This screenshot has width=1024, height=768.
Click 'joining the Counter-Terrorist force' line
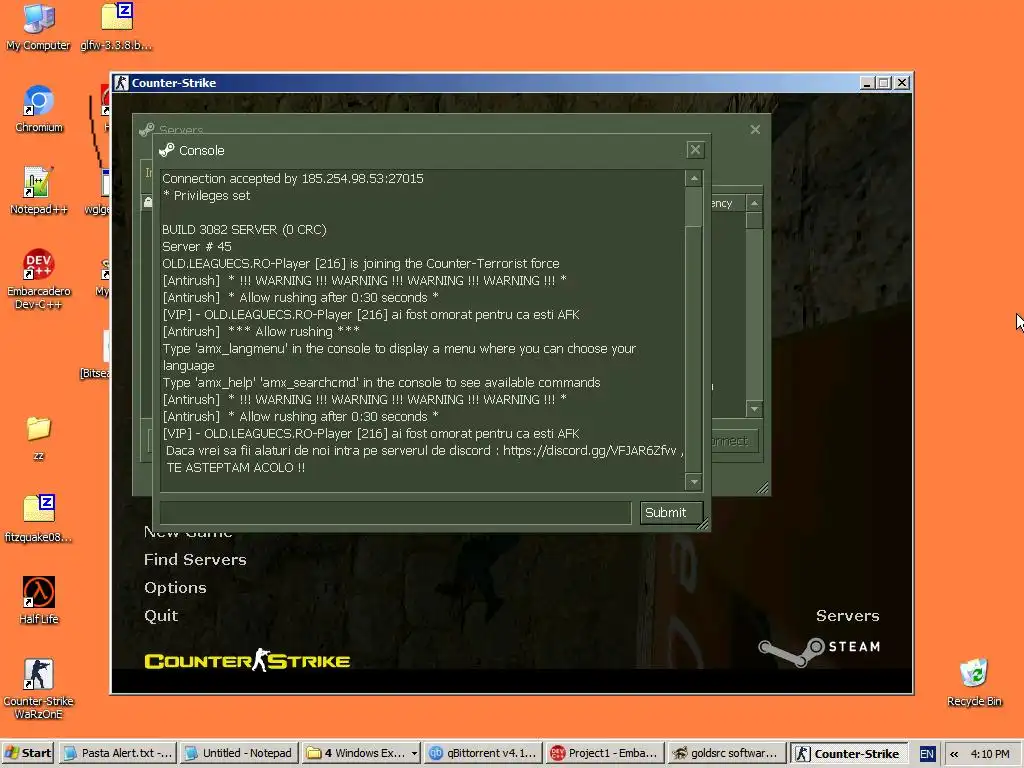(360, 263)
